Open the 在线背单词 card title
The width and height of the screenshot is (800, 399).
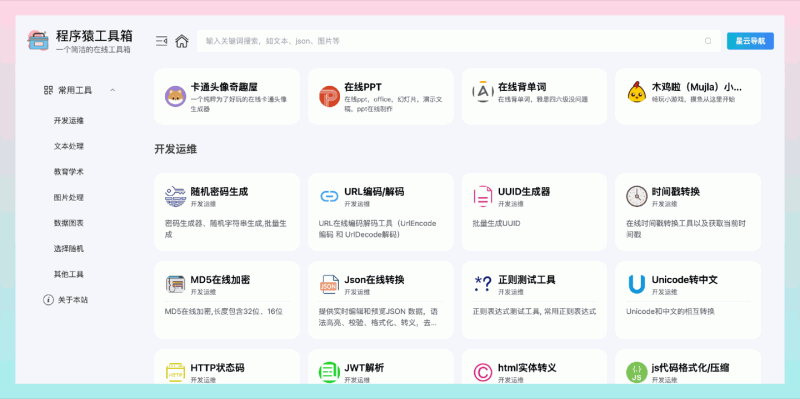(522, 87)
